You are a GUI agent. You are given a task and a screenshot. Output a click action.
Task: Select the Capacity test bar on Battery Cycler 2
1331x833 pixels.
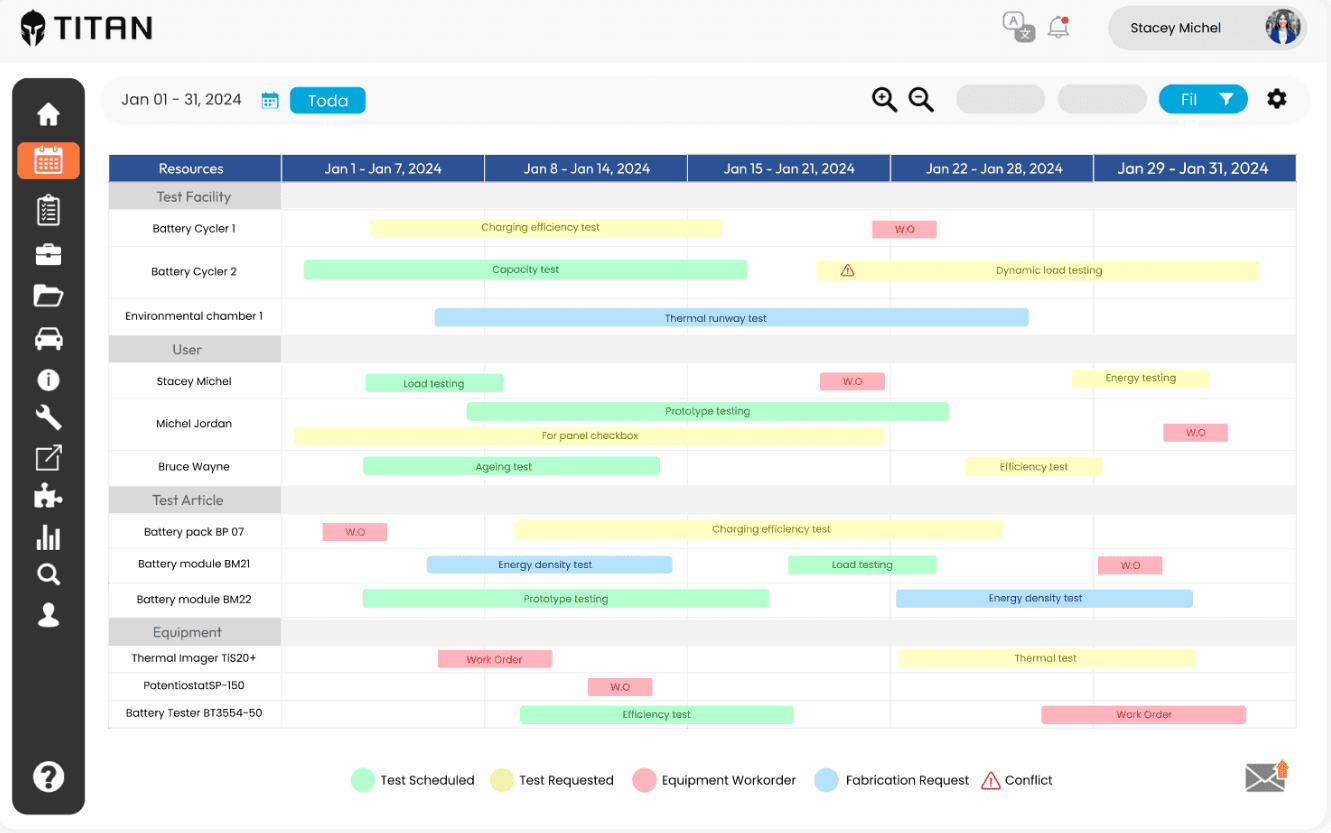[x=525, y=269]
